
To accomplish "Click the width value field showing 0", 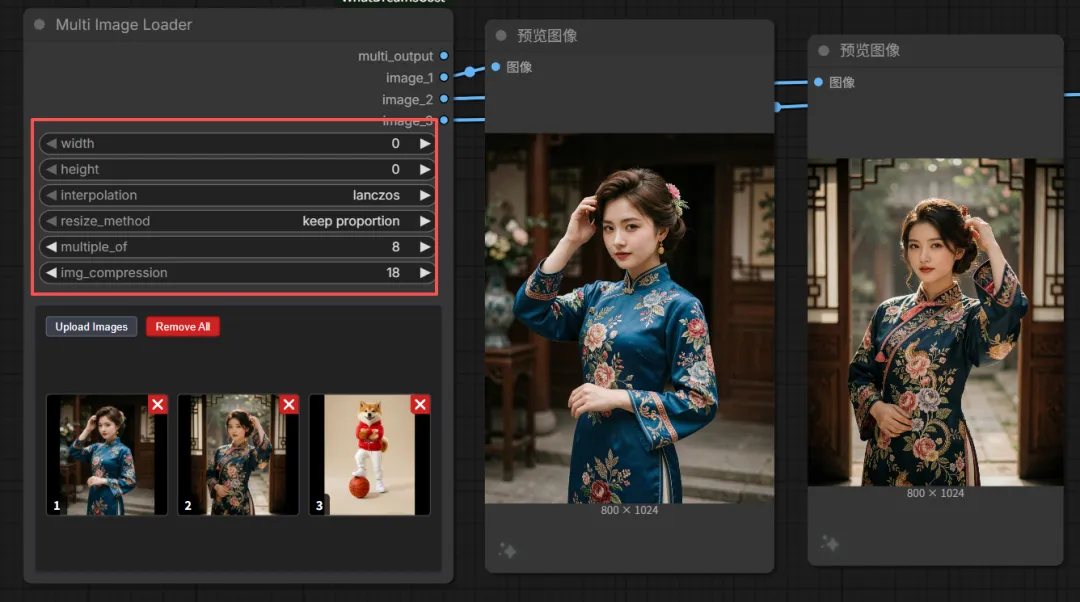I will point(395,143).
